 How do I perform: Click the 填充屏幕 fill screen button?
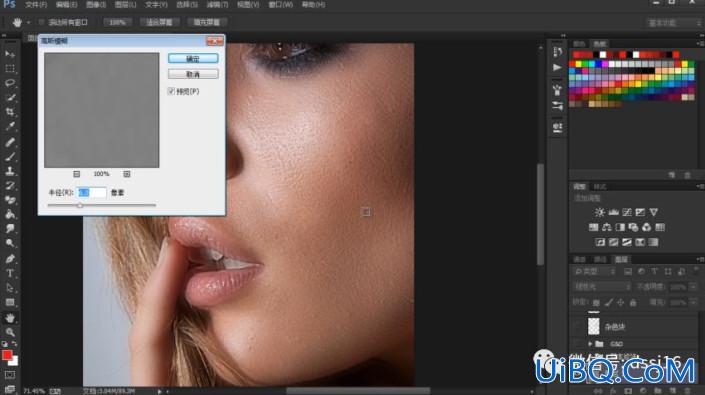207,22
